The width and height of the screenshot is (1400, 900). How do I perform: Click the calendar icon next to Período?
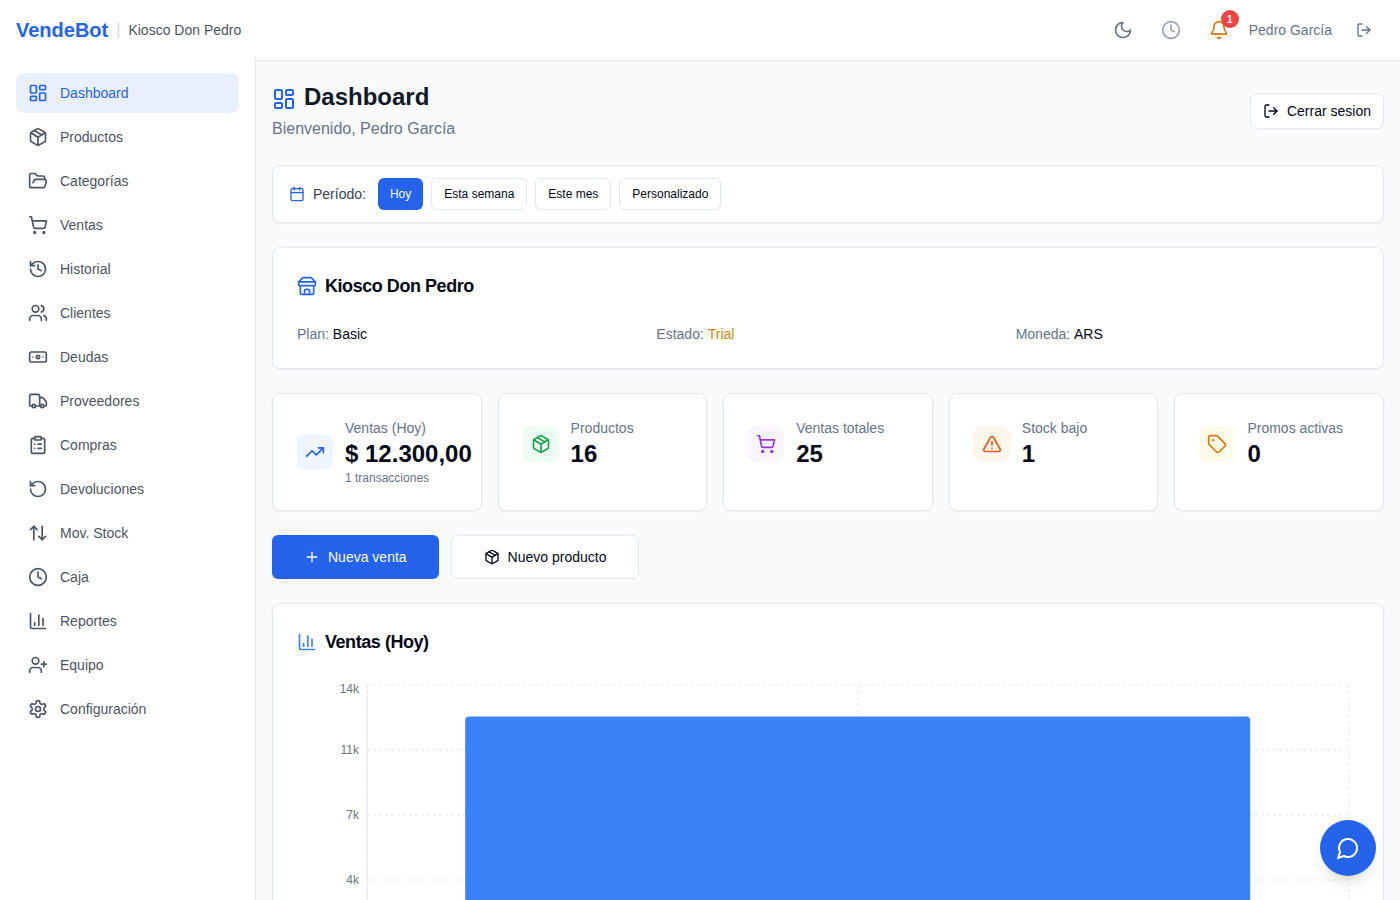tap(297, 194)
